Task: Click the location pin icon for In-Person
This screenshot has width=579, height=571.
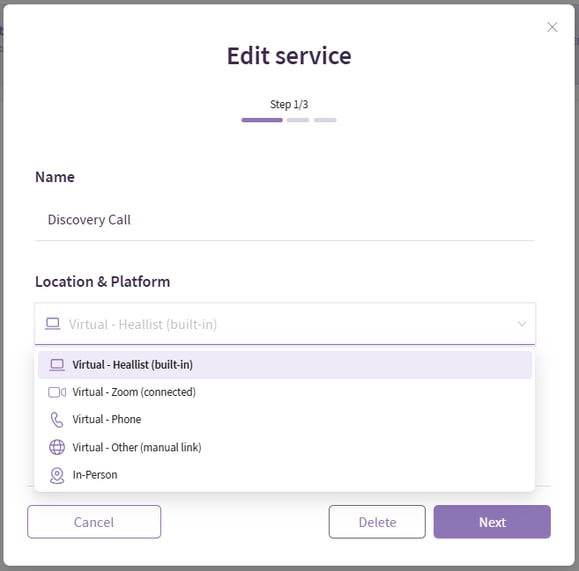Action: pyautogui.click(x=57, y=475)
